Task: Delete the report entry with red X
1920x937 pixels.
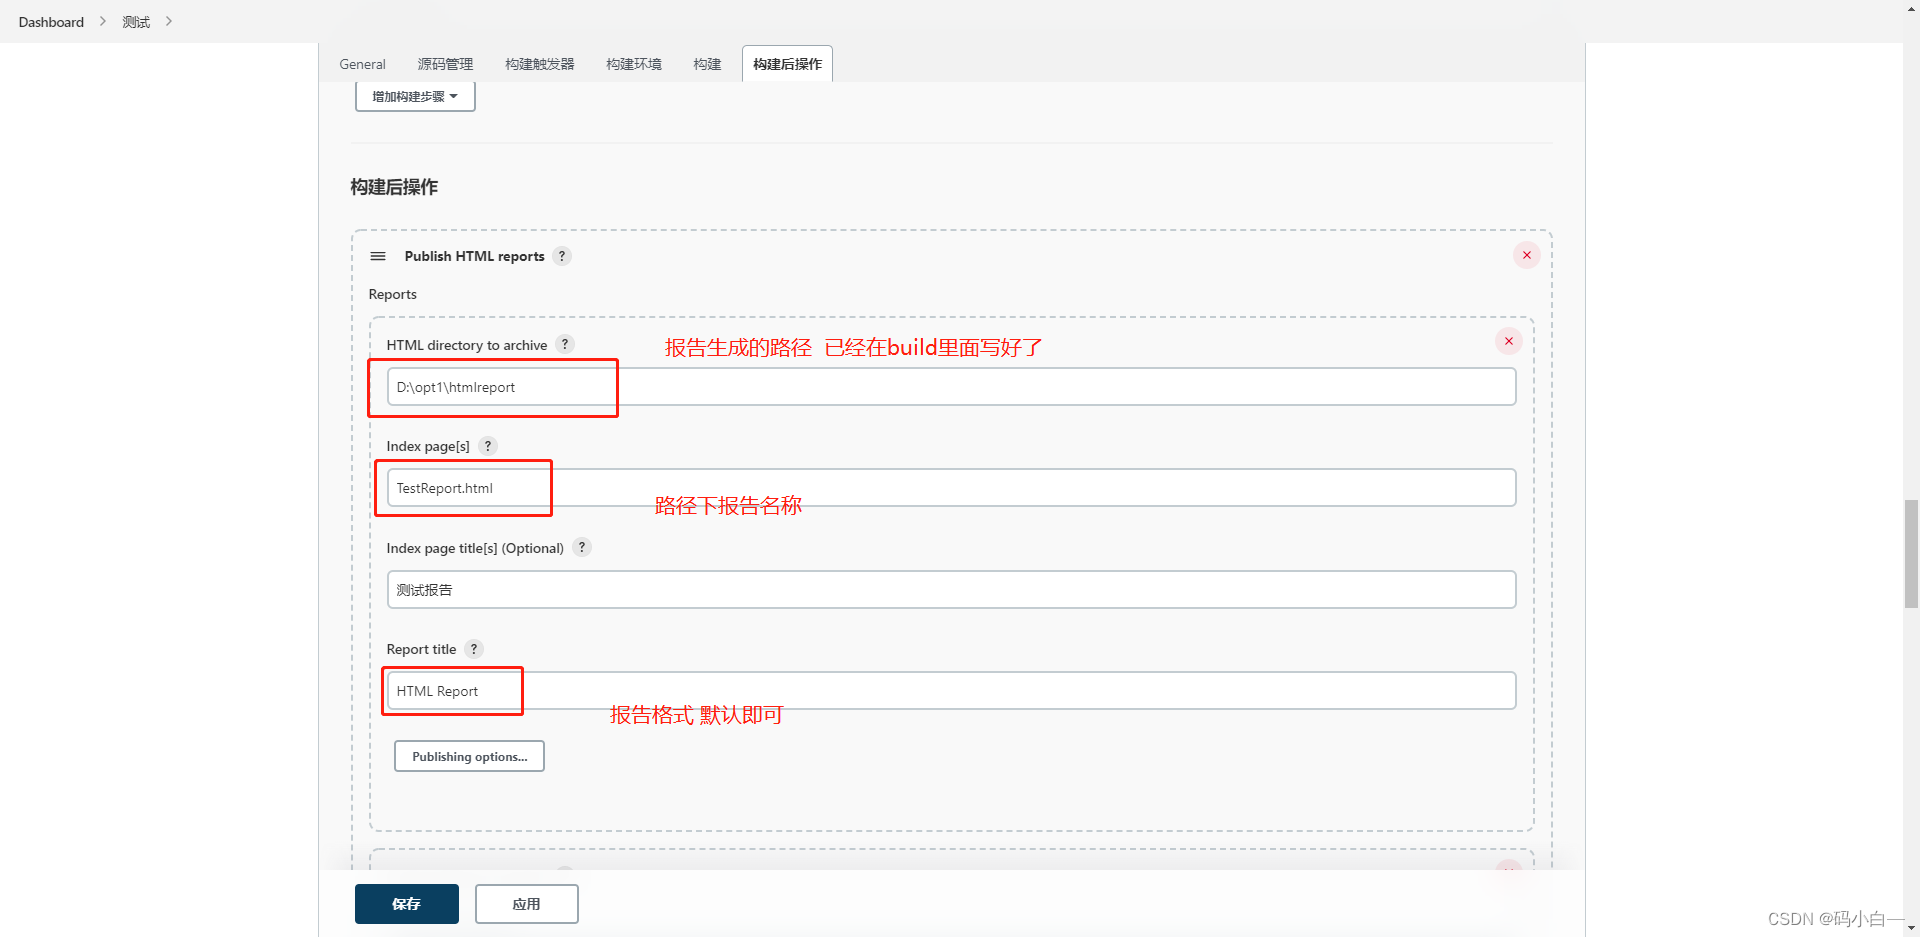Action: coord(1508,340)
